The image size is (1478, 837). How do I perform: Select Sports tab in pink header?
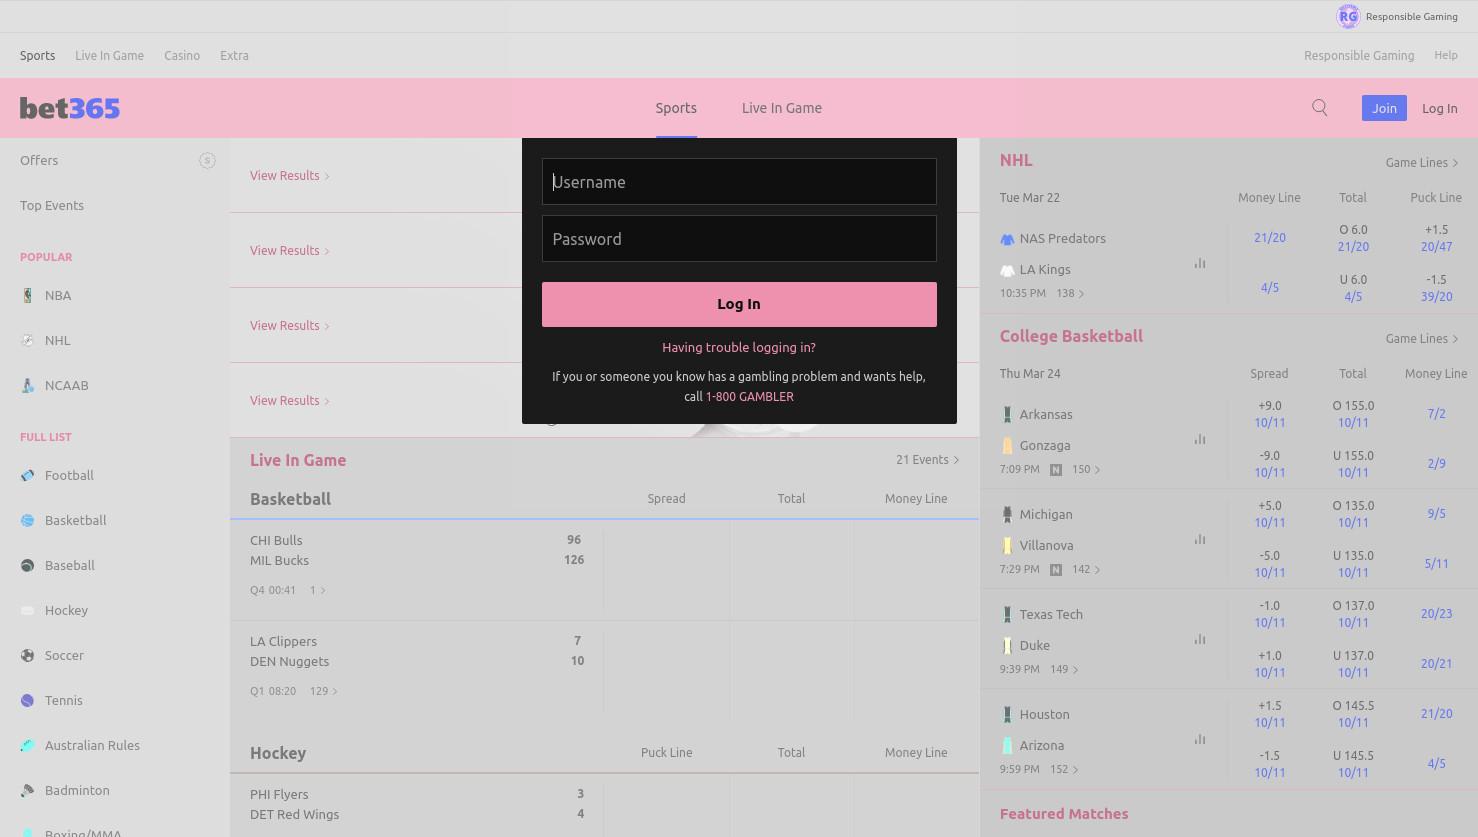point(676,108)
